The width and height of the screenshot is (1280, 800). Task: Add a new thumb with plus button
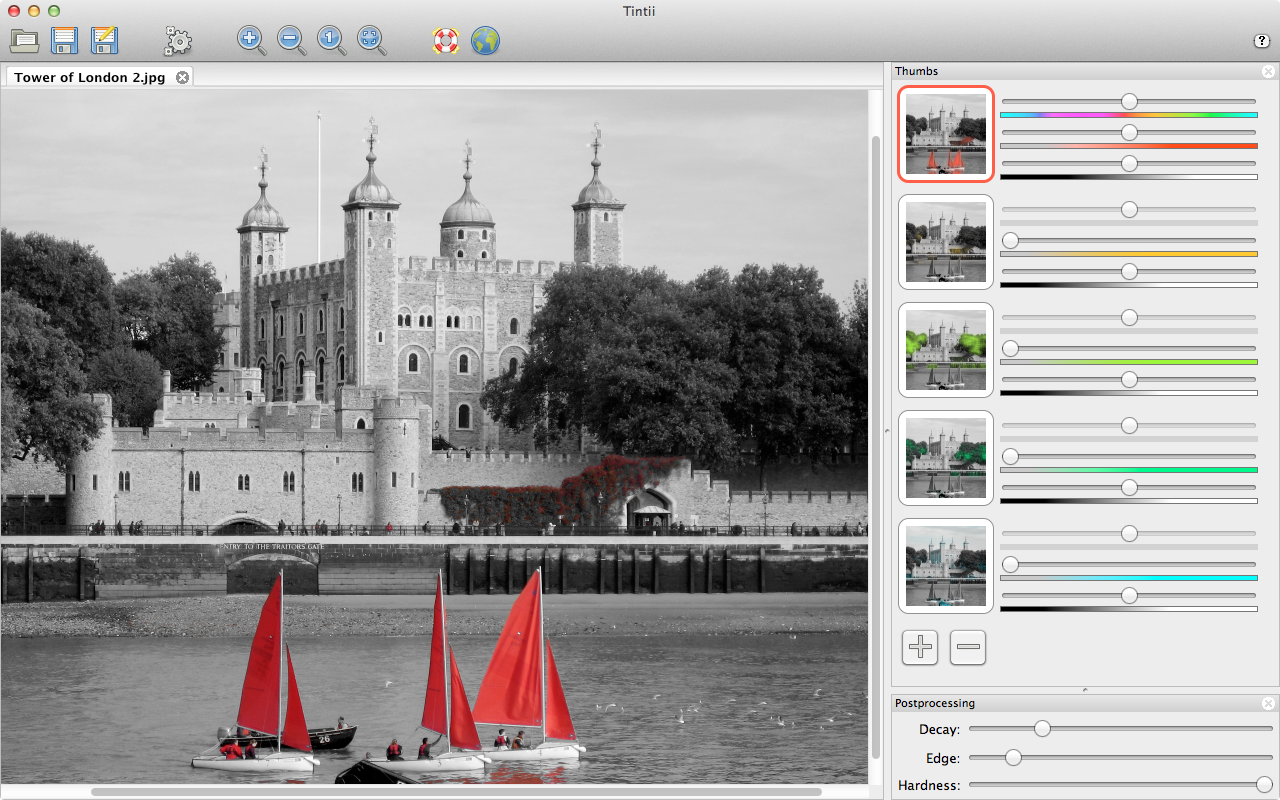pyautogui.click(x=920, y=647)
